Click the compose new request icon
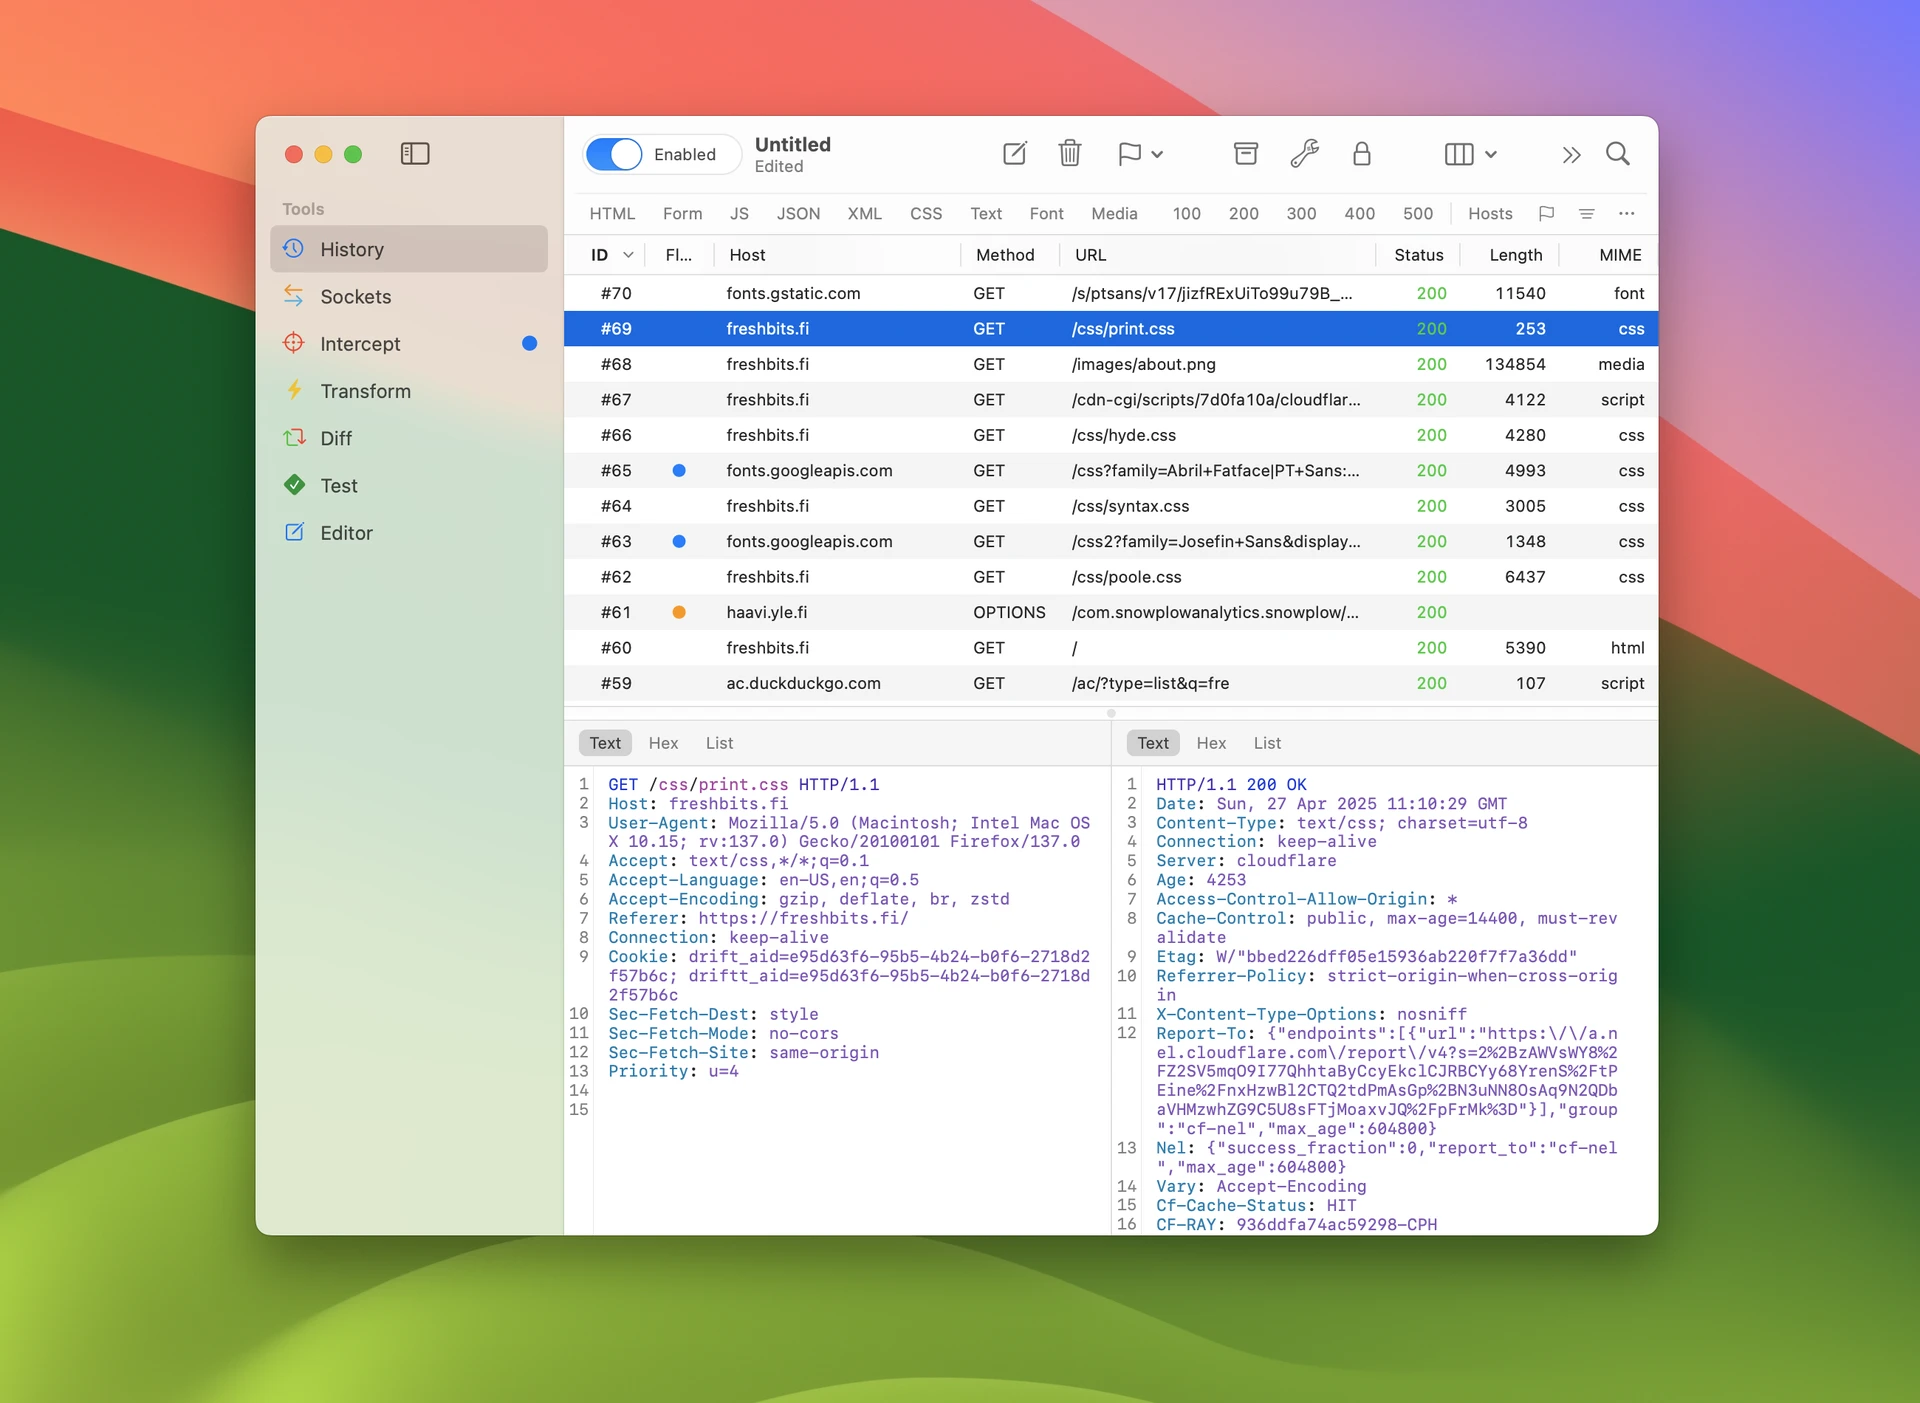Image resolution: width=1920 pixels, height=1403 pixels. point(1014,154)
